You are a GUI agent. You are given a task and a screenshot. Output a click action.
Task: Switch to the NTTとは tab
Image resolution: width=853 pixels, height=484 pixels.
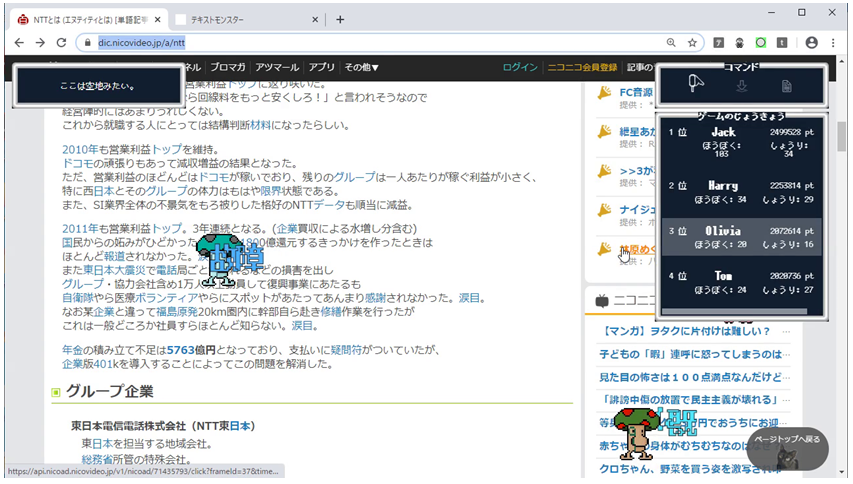88,20
